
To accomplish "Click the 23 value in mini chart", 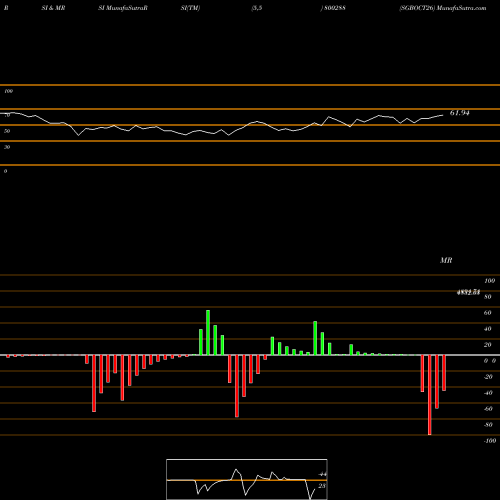I will 322,486.
